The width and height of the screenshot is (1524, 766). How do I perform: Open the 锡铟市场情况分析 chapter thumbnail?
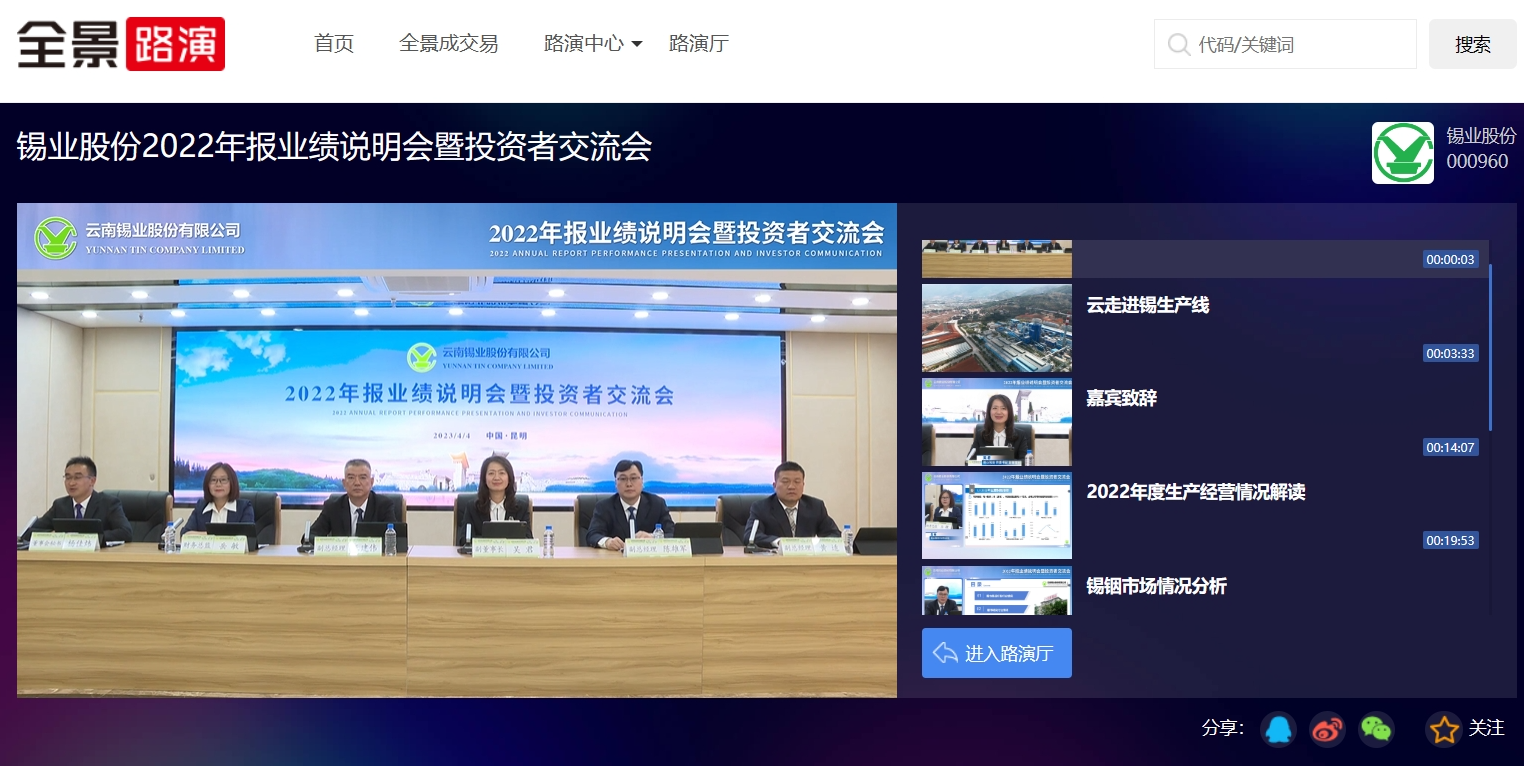[996, 590]
